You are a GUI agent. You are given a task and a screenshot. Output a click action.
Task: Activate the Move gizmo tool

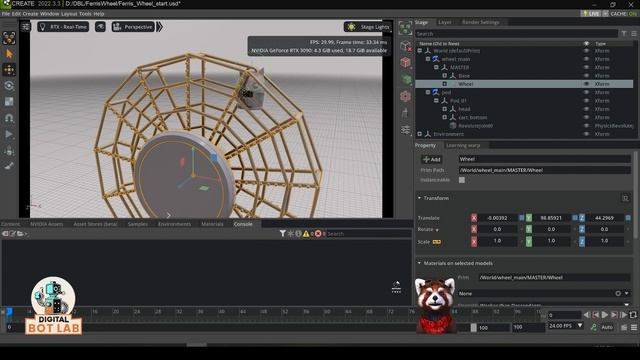tap(9, 70)
